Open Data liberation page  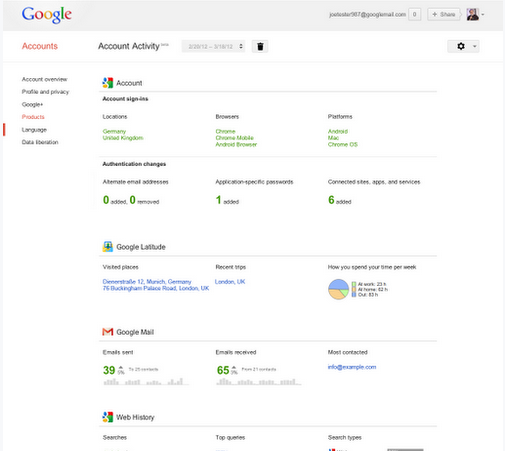click(x=40, y=142)
